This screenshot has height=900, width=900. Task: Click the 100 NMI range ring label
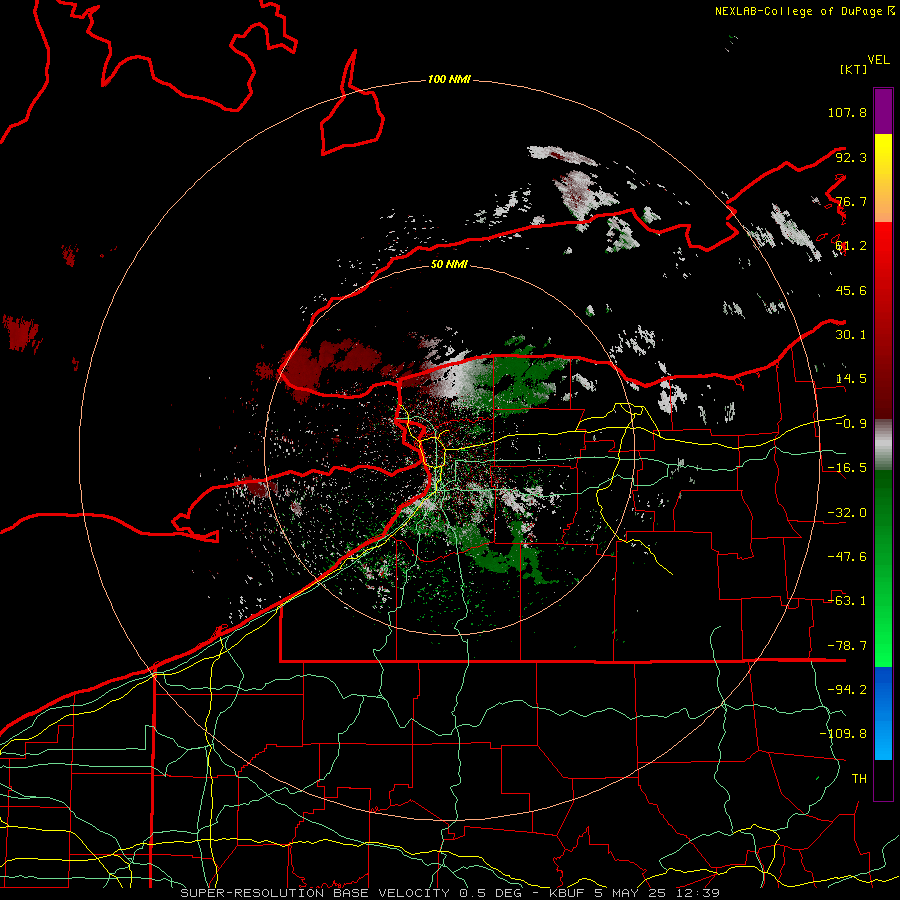click(449, 79)
